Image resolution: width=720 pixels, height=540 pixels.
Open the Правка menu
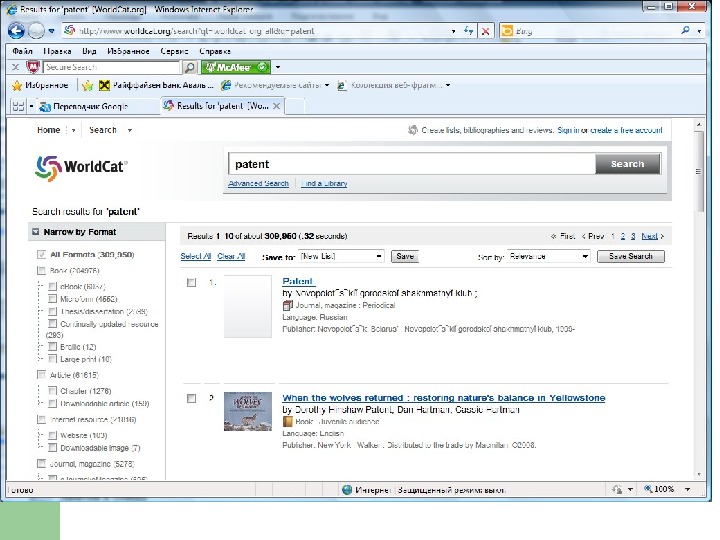(x=57, y=51)
